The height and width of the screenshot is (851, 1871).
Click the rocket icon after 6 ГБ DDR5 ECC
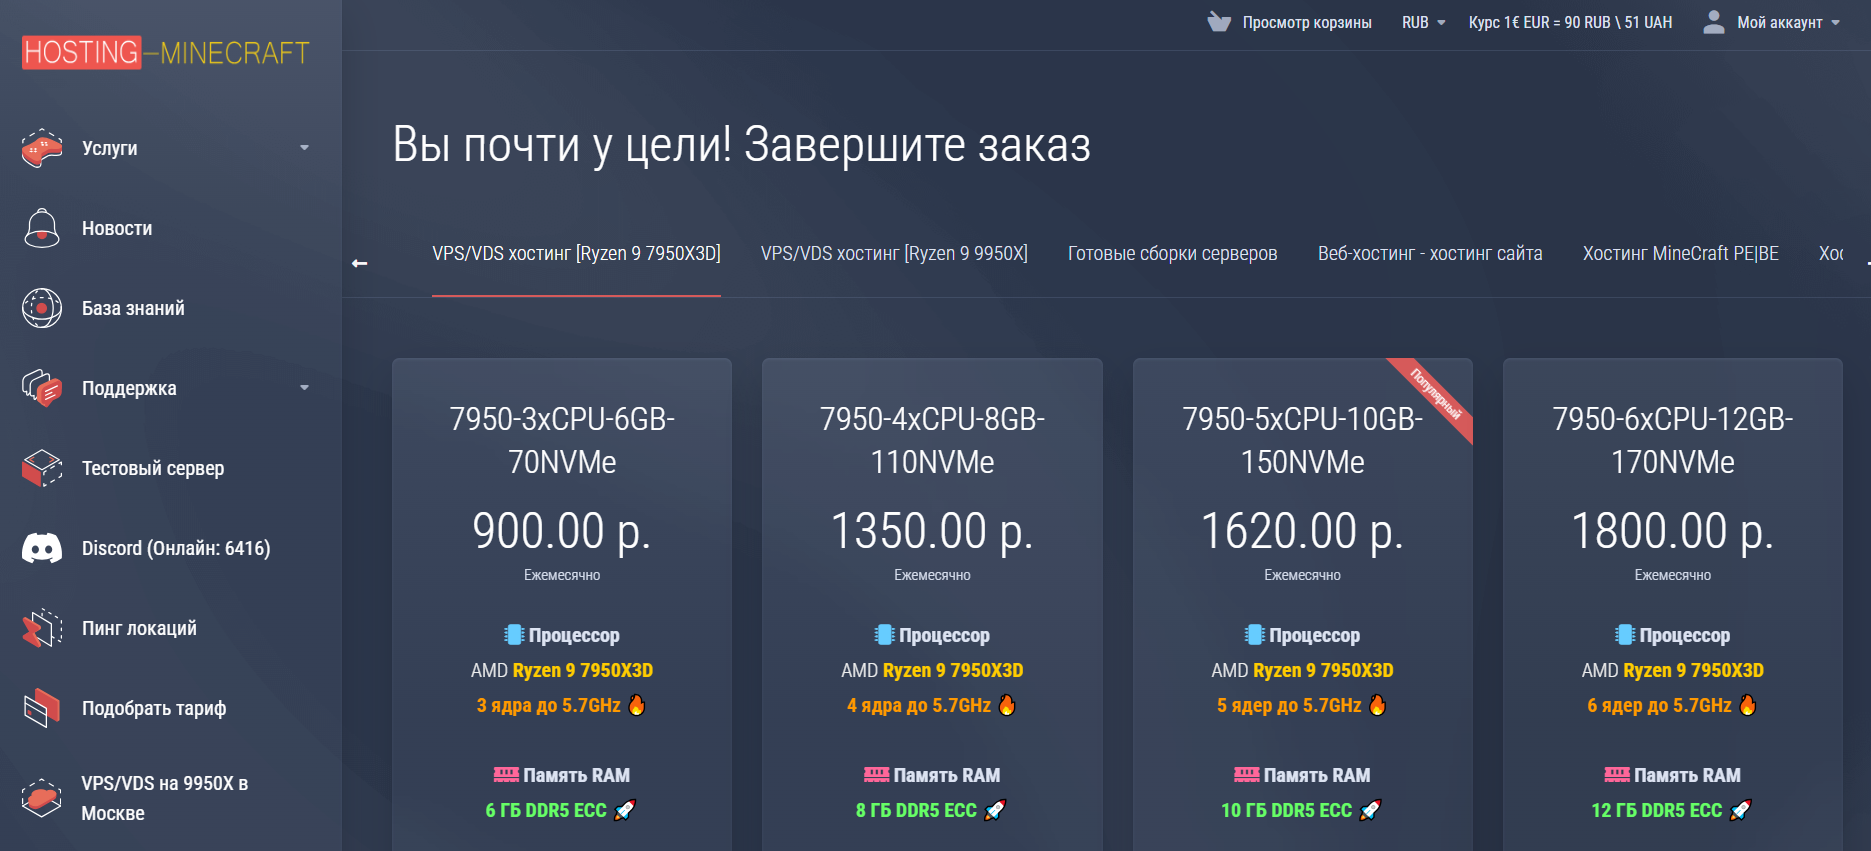pos(625,810)
